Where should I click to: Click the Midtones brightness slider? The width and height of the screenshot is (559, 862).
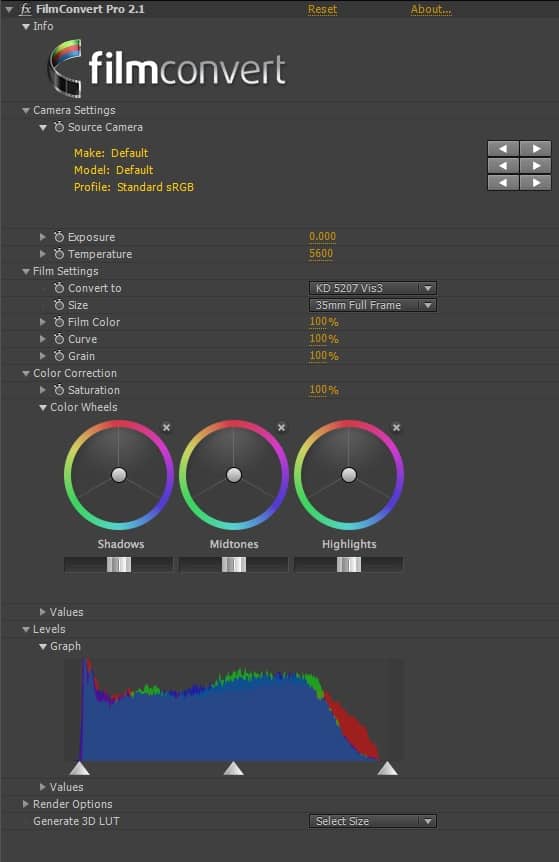[234, 565]
